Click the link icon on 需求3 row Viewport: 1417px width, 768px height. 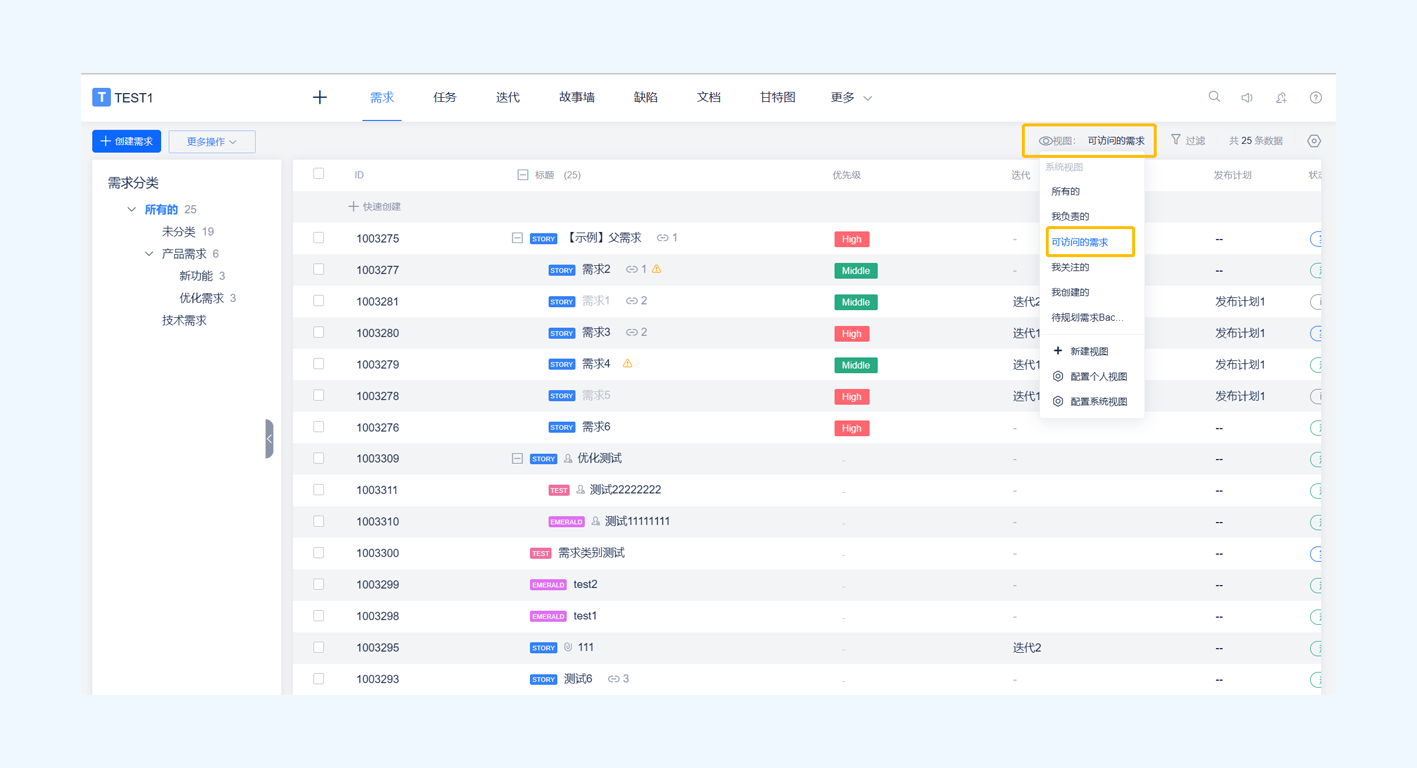tap(631, 332)
